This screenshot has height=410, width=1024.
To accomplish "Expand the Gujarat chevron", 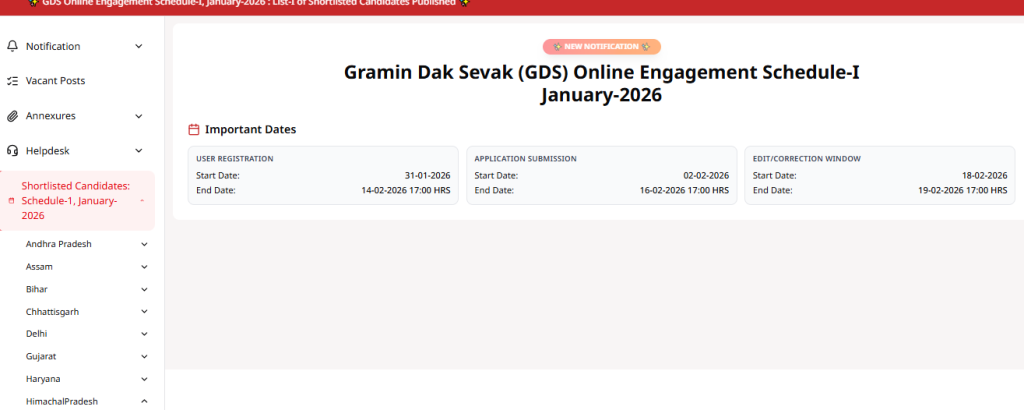I will (x=145, y=356).
